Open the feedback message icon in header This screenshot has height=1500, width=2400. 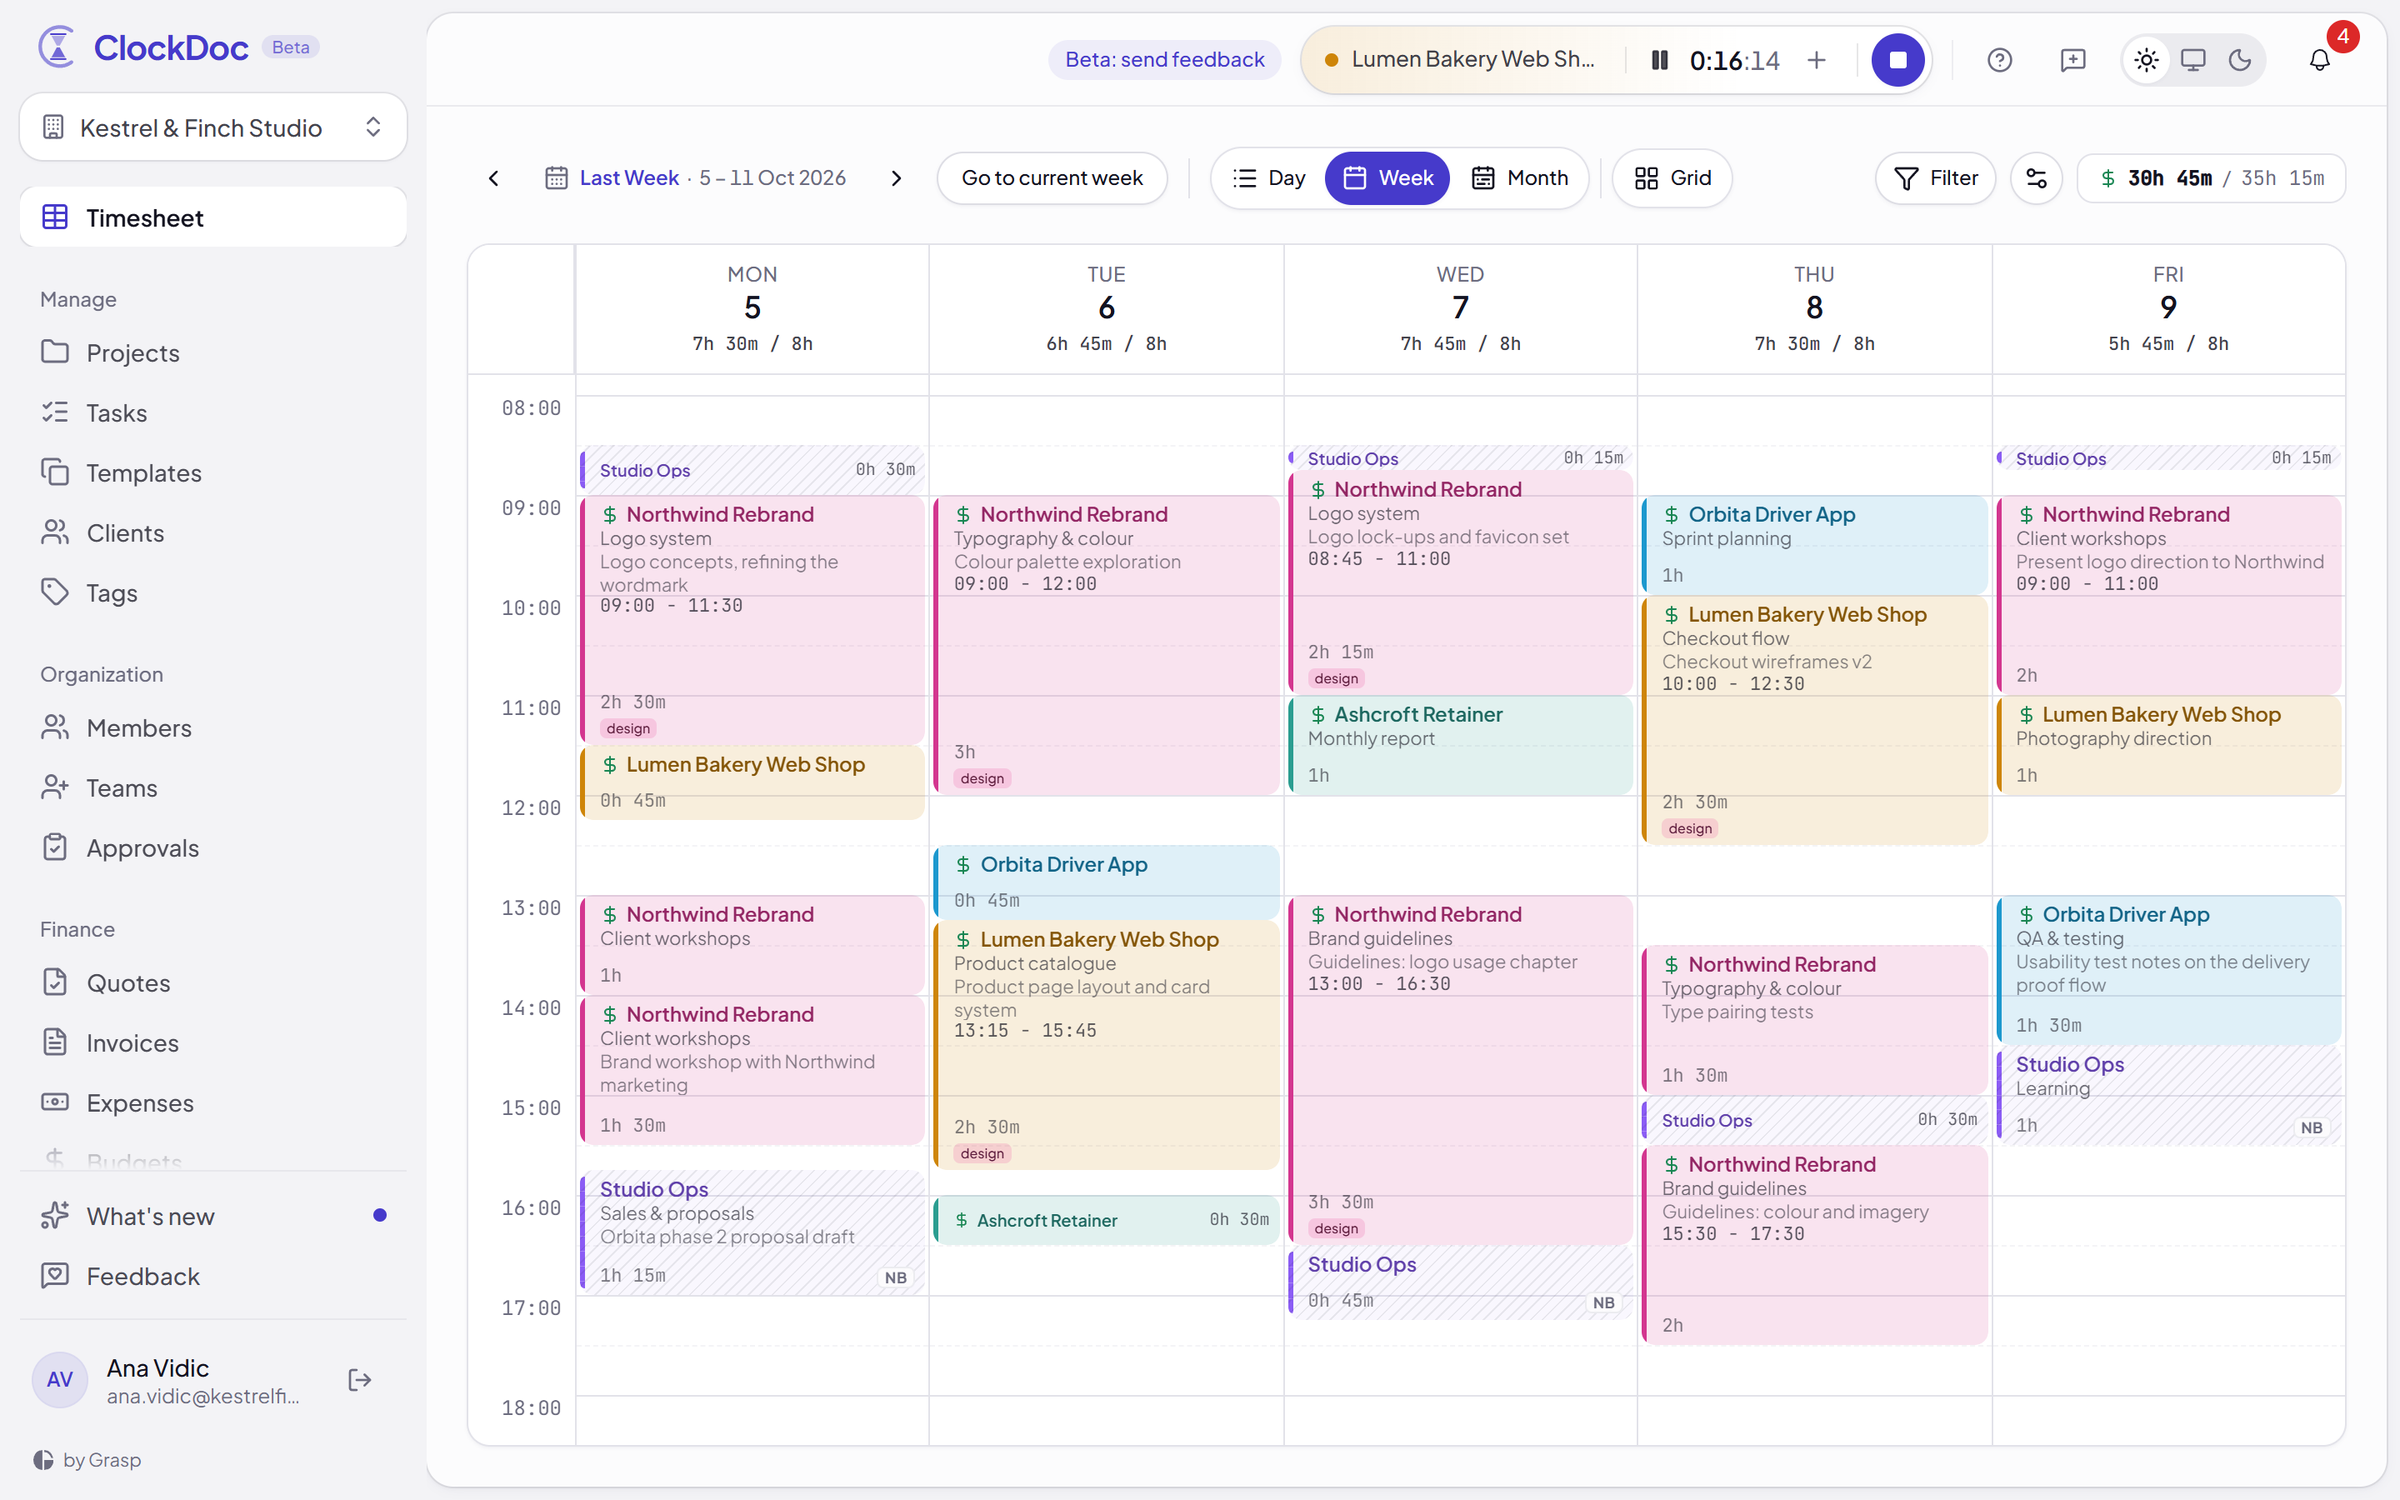coord(2073,60)
